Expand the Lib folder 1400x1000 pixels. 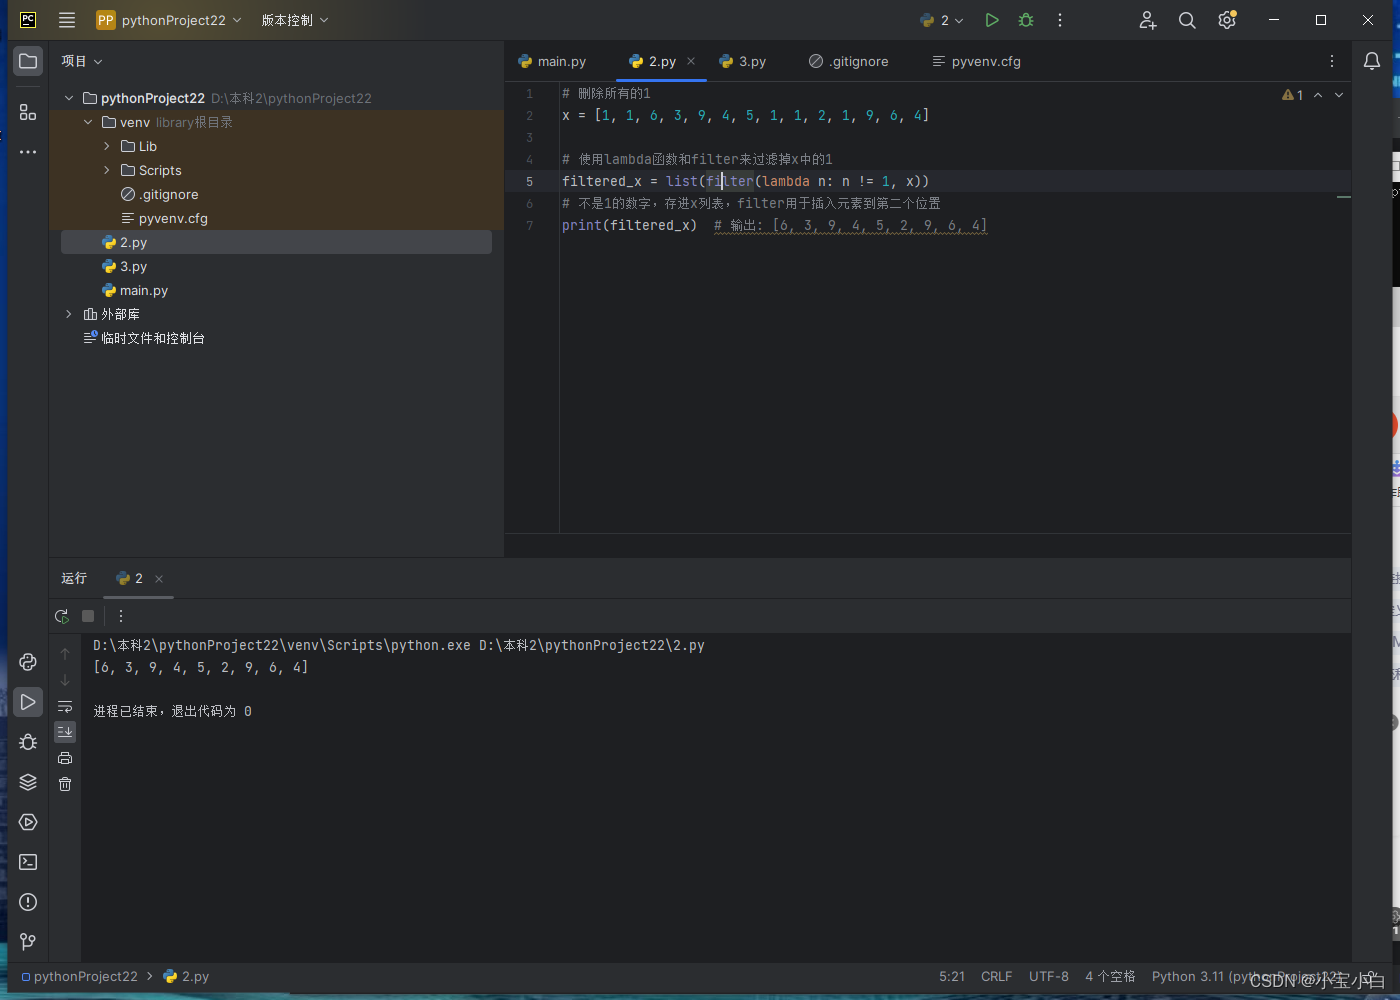107,146
